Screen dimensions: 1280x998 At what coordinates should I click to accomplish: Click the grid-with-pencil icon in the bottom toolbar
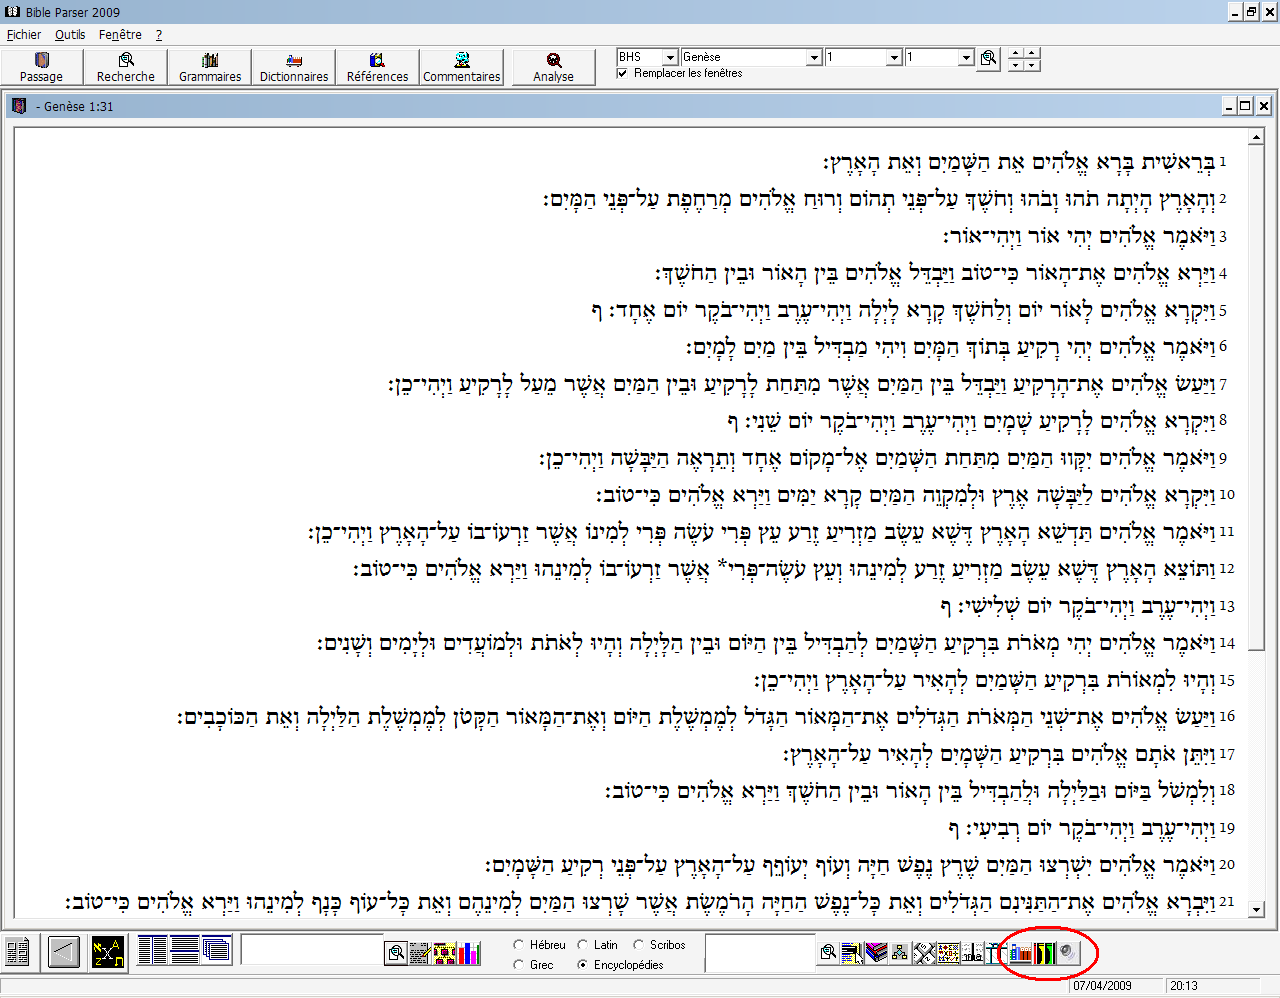[420, 953]
